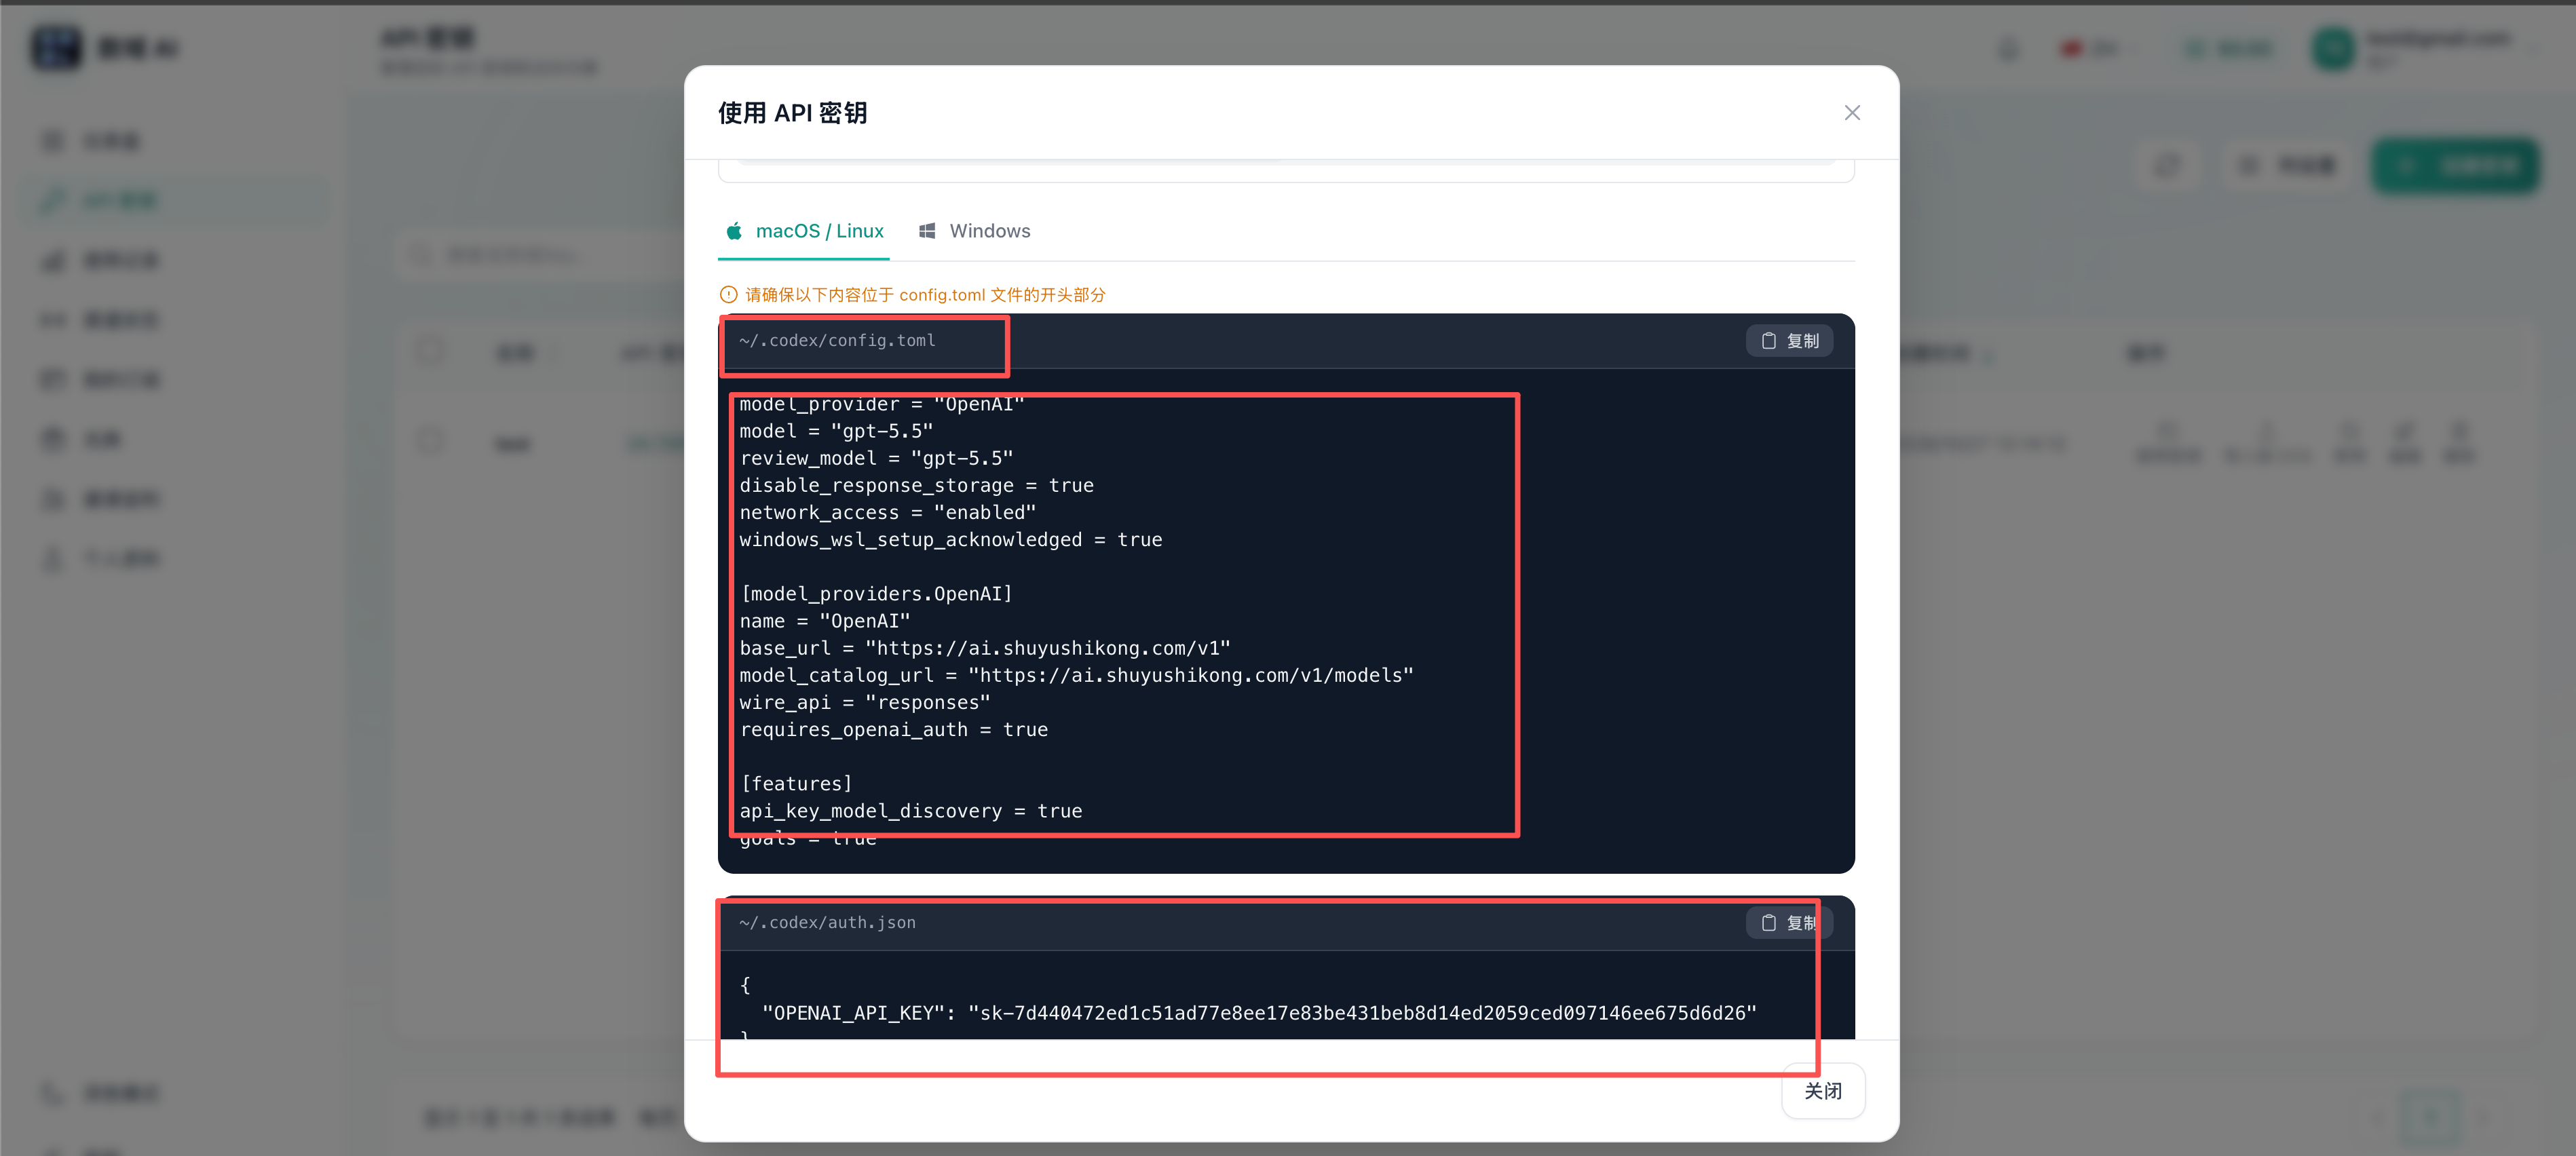Click the review_model = "gpt-5.5" line

(x=876, y=458)
